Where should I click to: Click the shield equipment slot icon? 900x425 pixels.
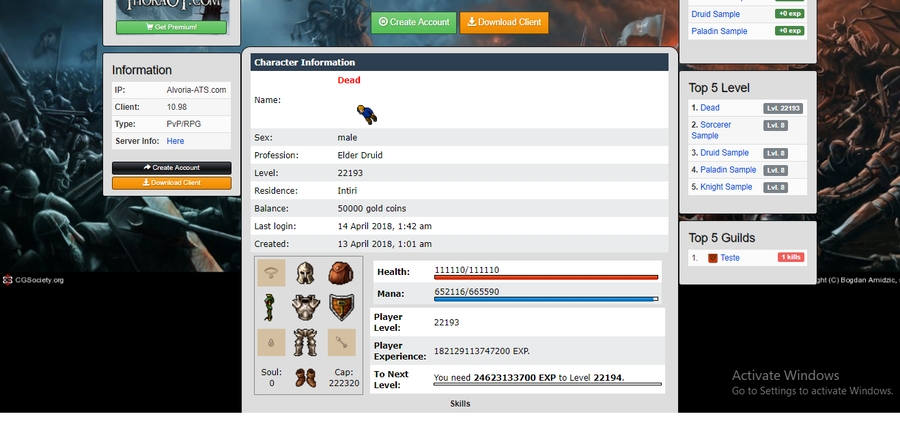click(341, 308)
